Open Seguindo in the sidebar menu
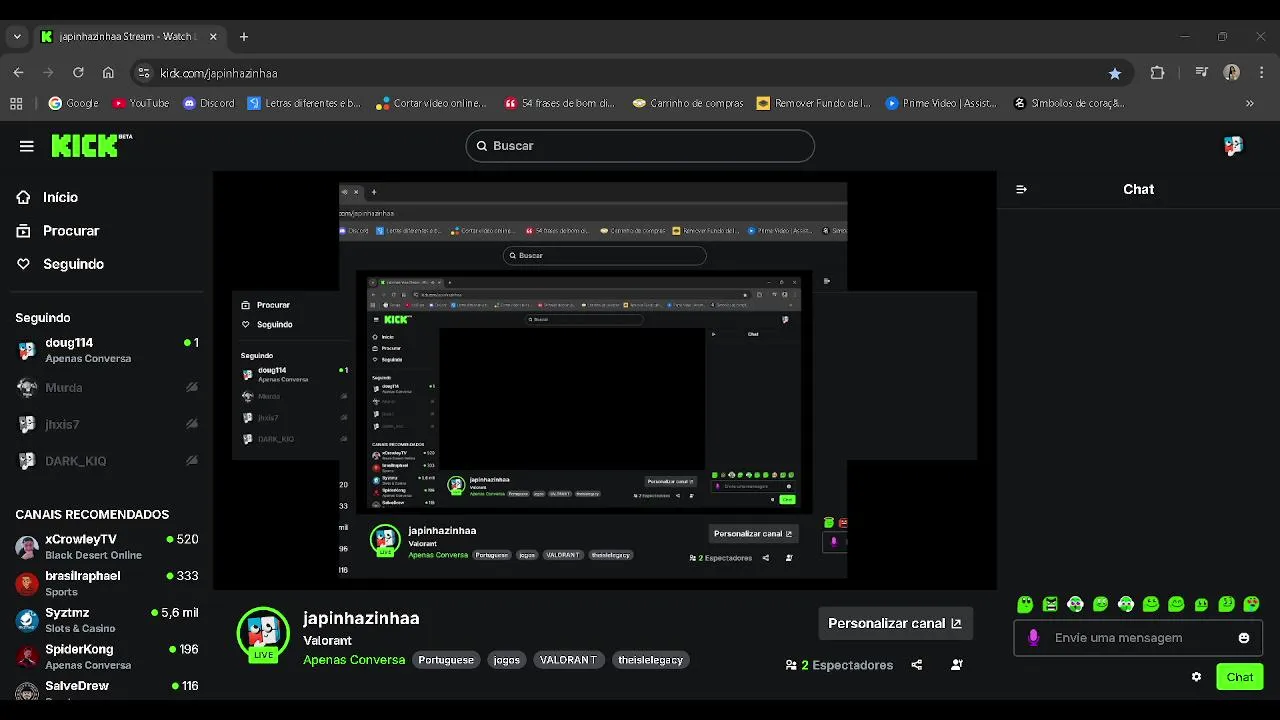Screen dimensions: 1280x720 coord(60,264)
